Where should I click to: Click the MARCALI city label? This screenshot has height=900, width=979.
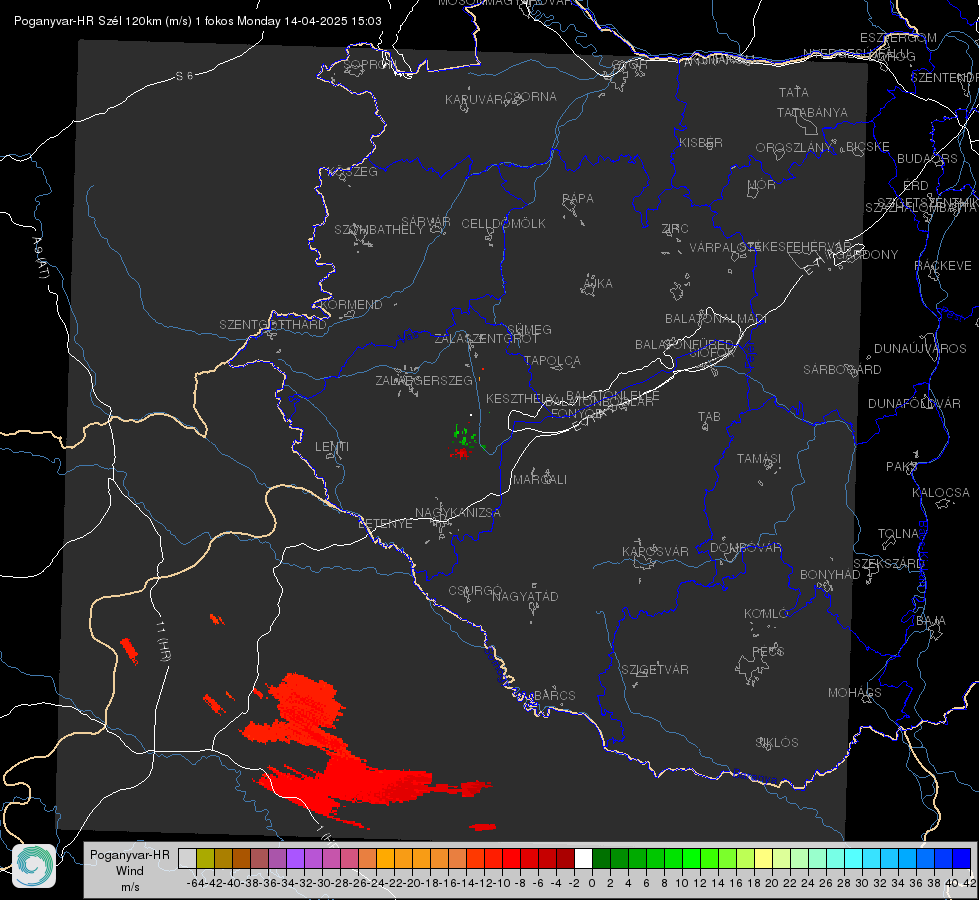click(x=540, y=480)
